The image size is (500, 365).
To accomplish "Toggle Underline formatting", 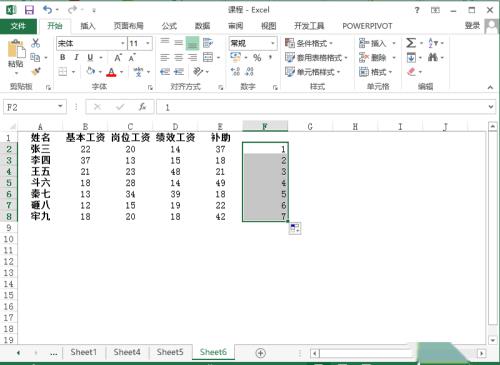I will (x=90, y=58).
